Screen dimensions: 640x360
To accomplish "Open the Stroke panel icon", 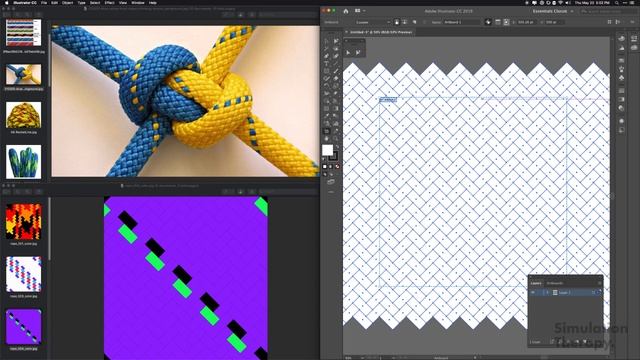I will (x=621, y=90).
